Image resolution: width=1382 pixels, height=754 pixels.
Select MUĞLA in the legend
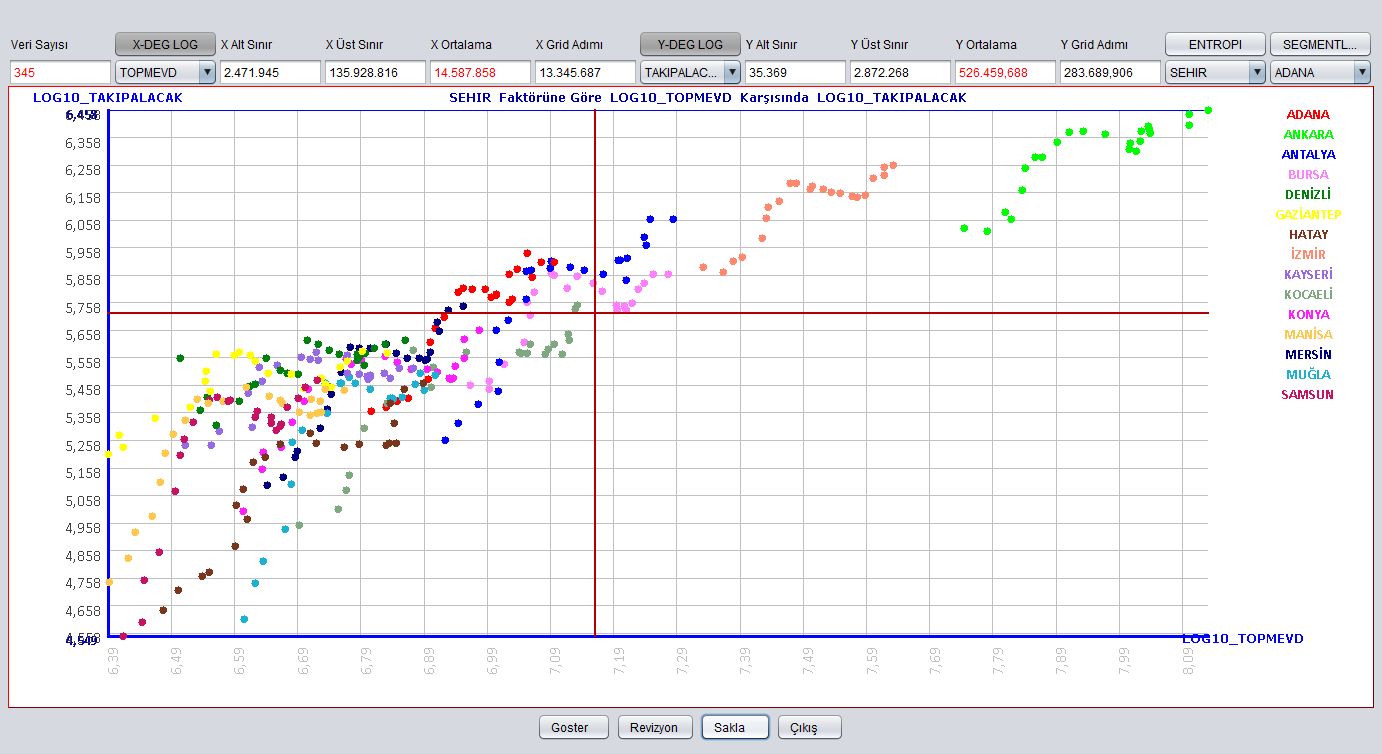click(1308, 374)
